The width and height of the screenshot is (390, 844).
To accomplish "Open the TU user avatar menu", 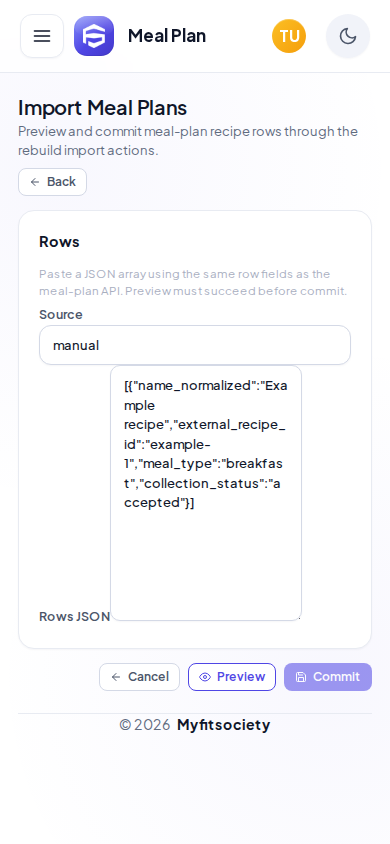I will [x=289, y=36].
